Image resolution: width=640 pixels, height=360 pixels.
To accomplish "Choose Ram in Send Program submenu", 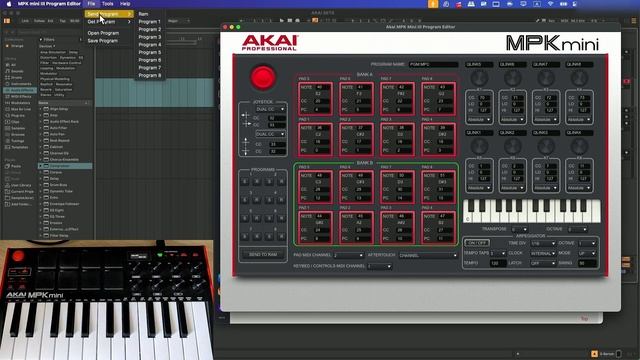I will [143, 14].
